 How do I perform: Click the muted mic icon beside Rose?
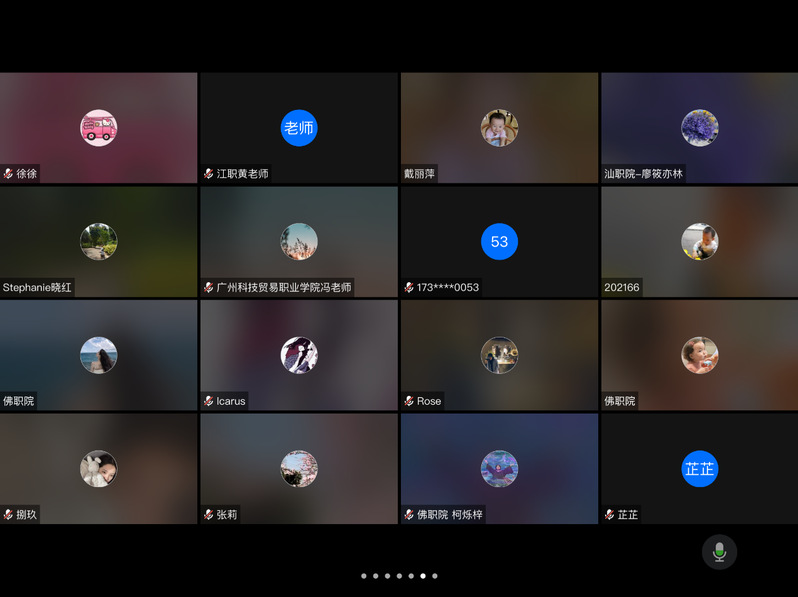tap(409, 401)
